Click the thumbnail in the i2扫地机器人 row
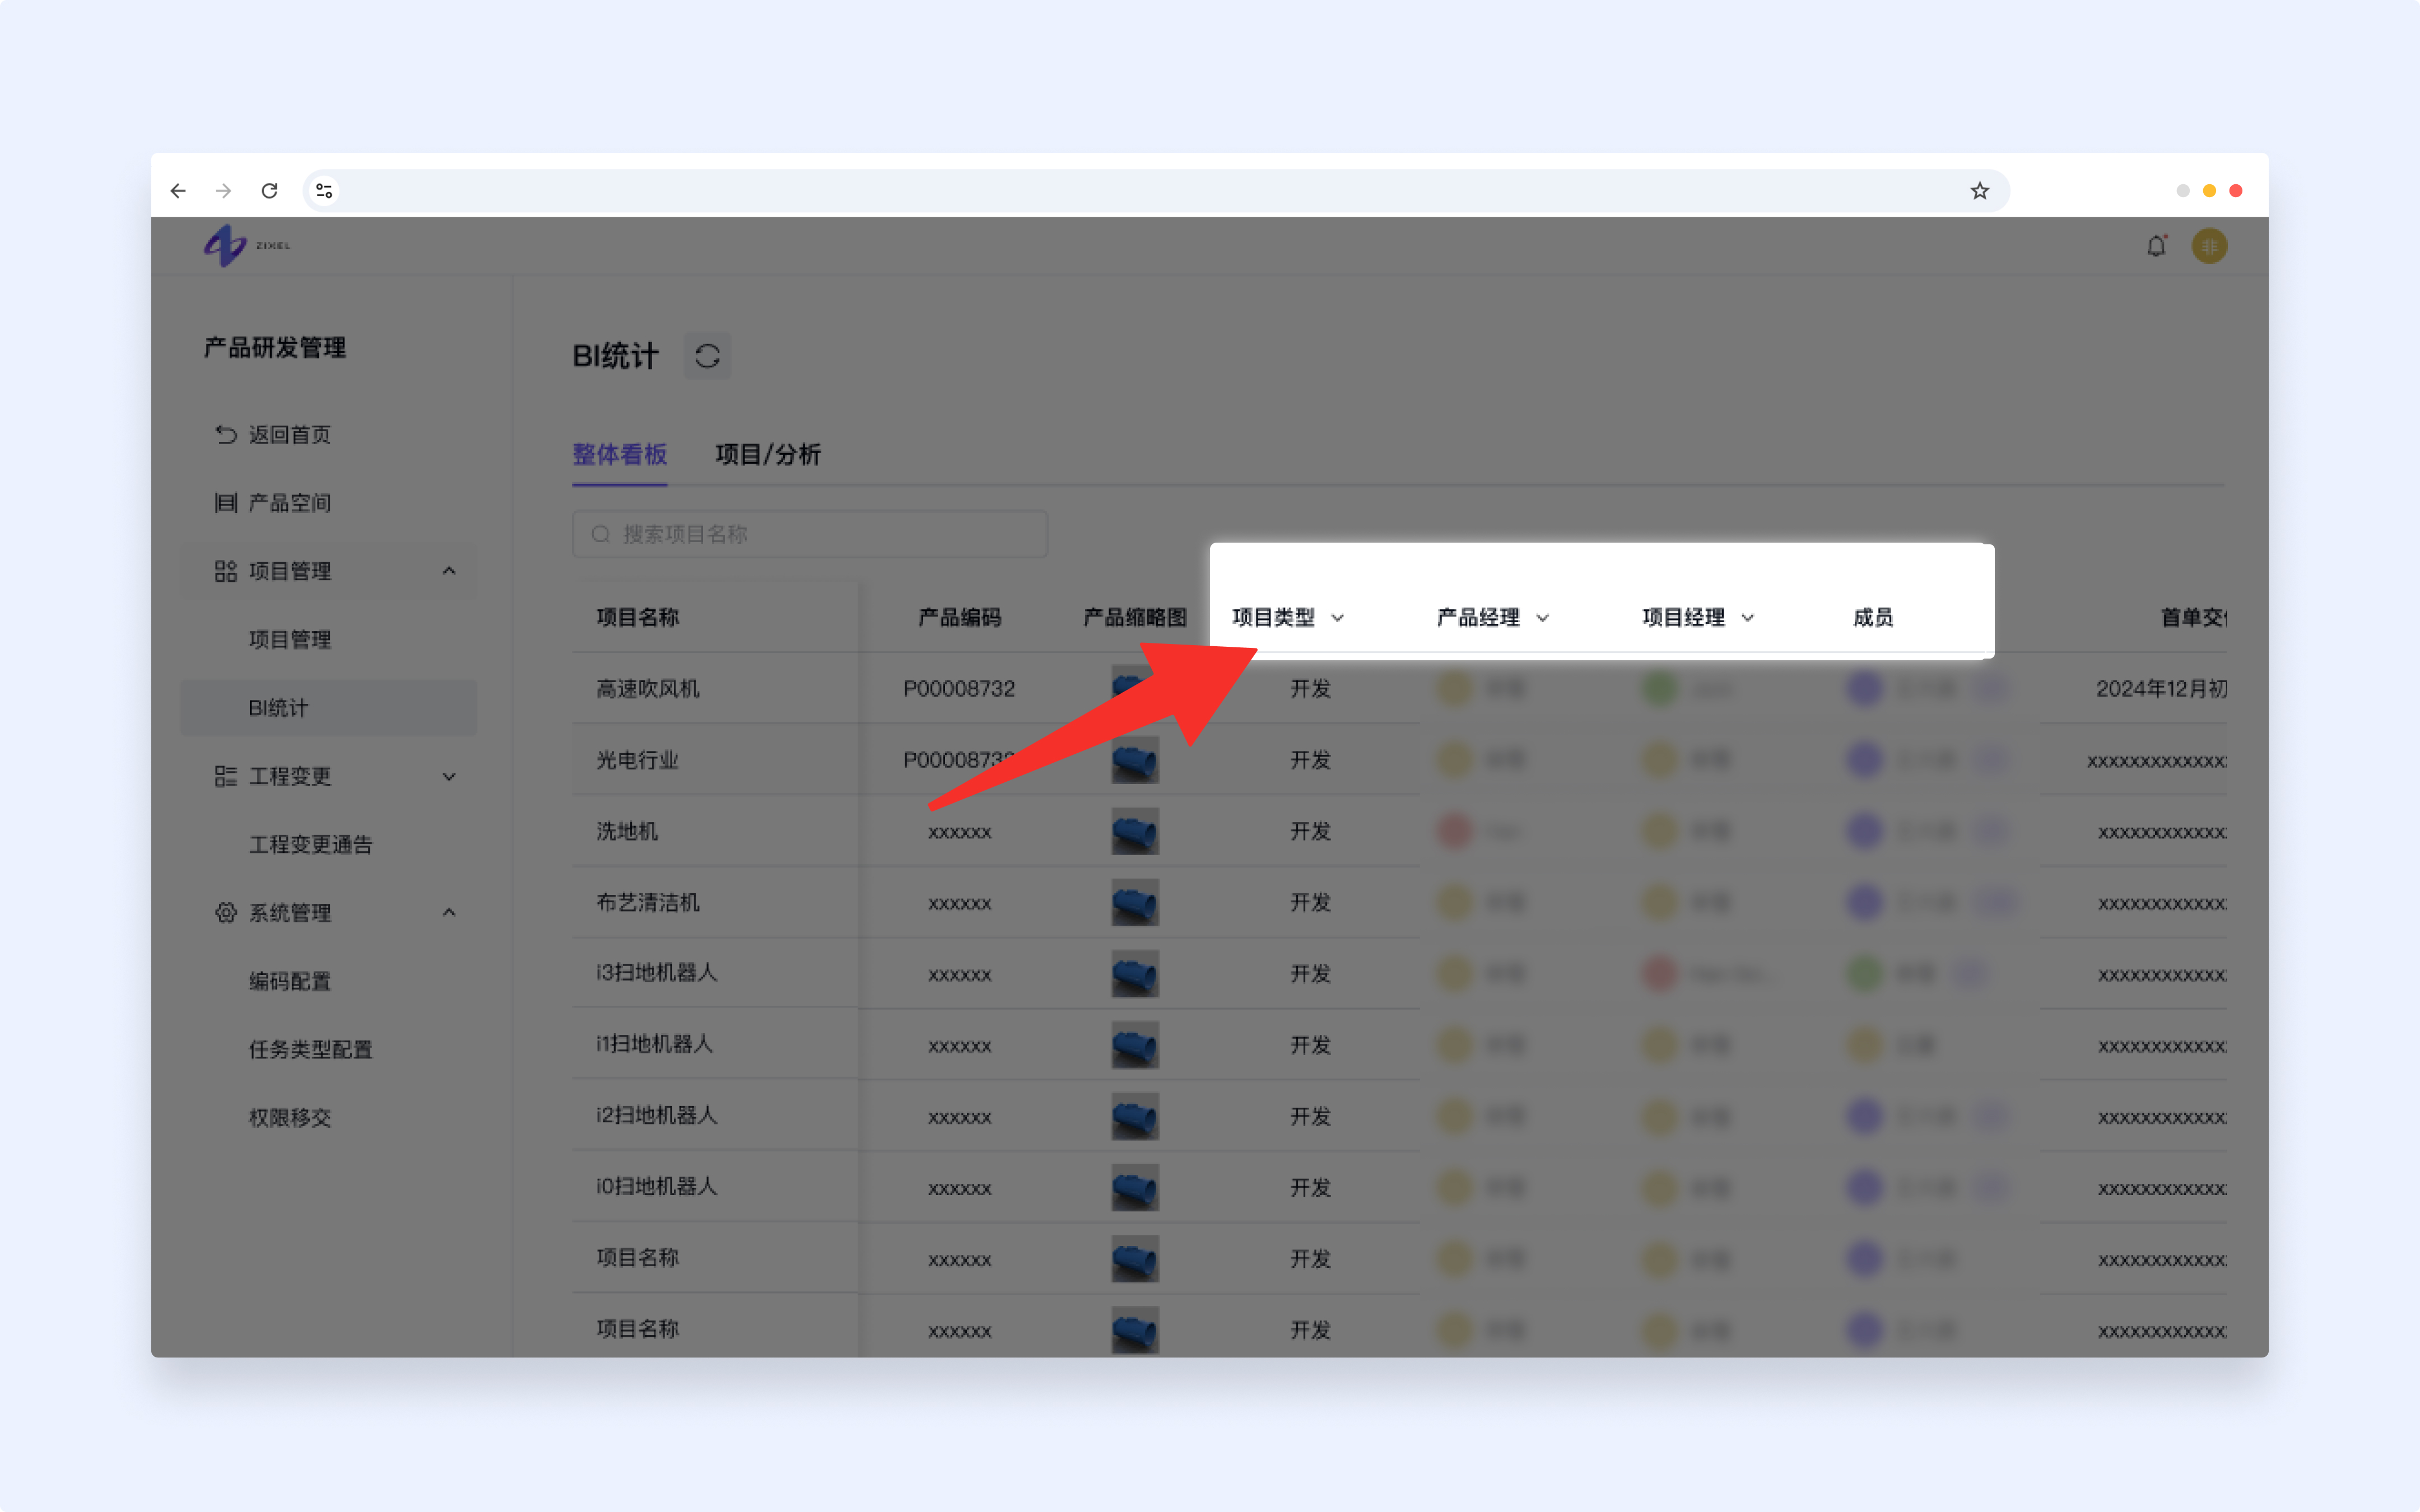Screen dimensions: 2420x1512 coord(1135,1116)
